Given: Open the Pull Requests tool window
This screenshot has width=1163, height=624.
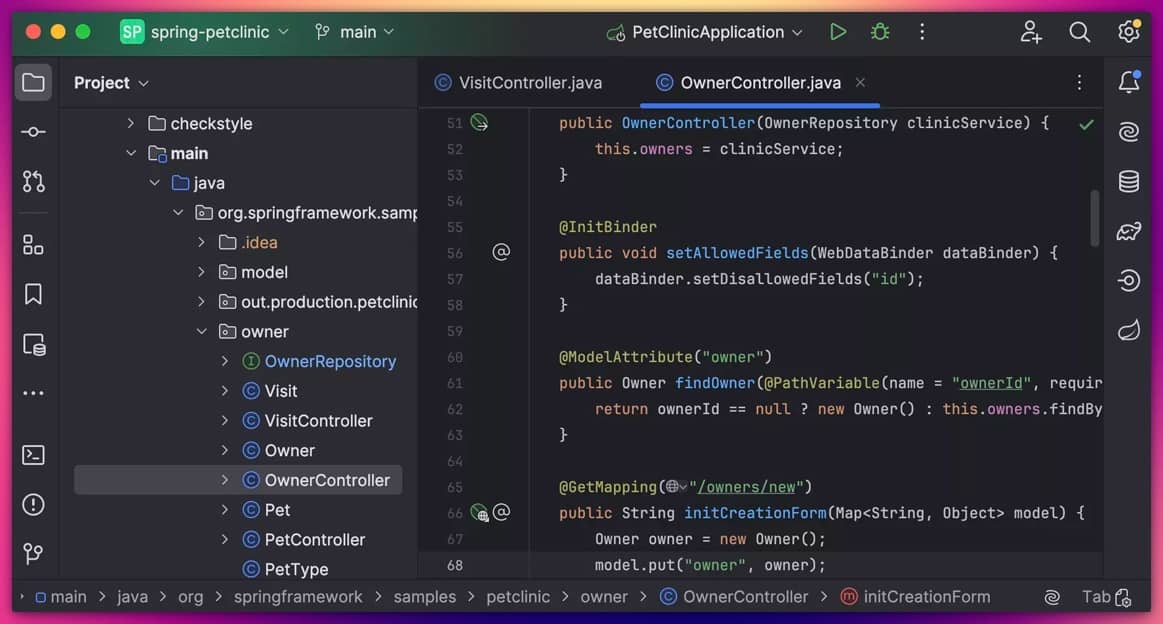Looking at the screenshot, I should tap(33, 182).
